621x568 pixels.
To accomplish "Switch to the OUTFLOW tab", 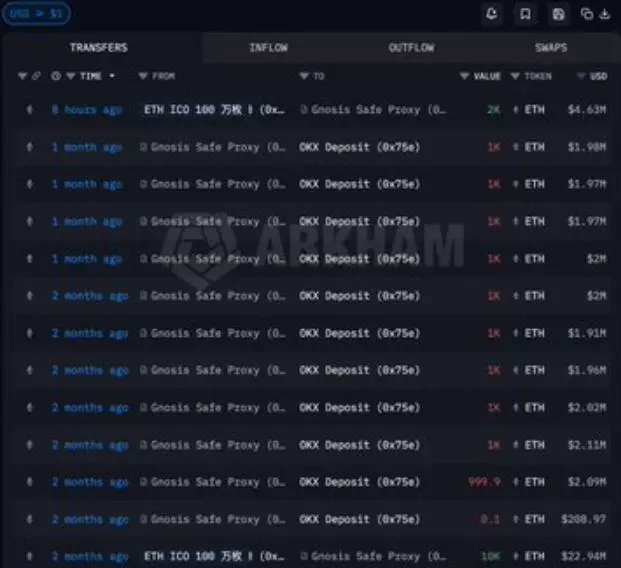I will [411, 48].
